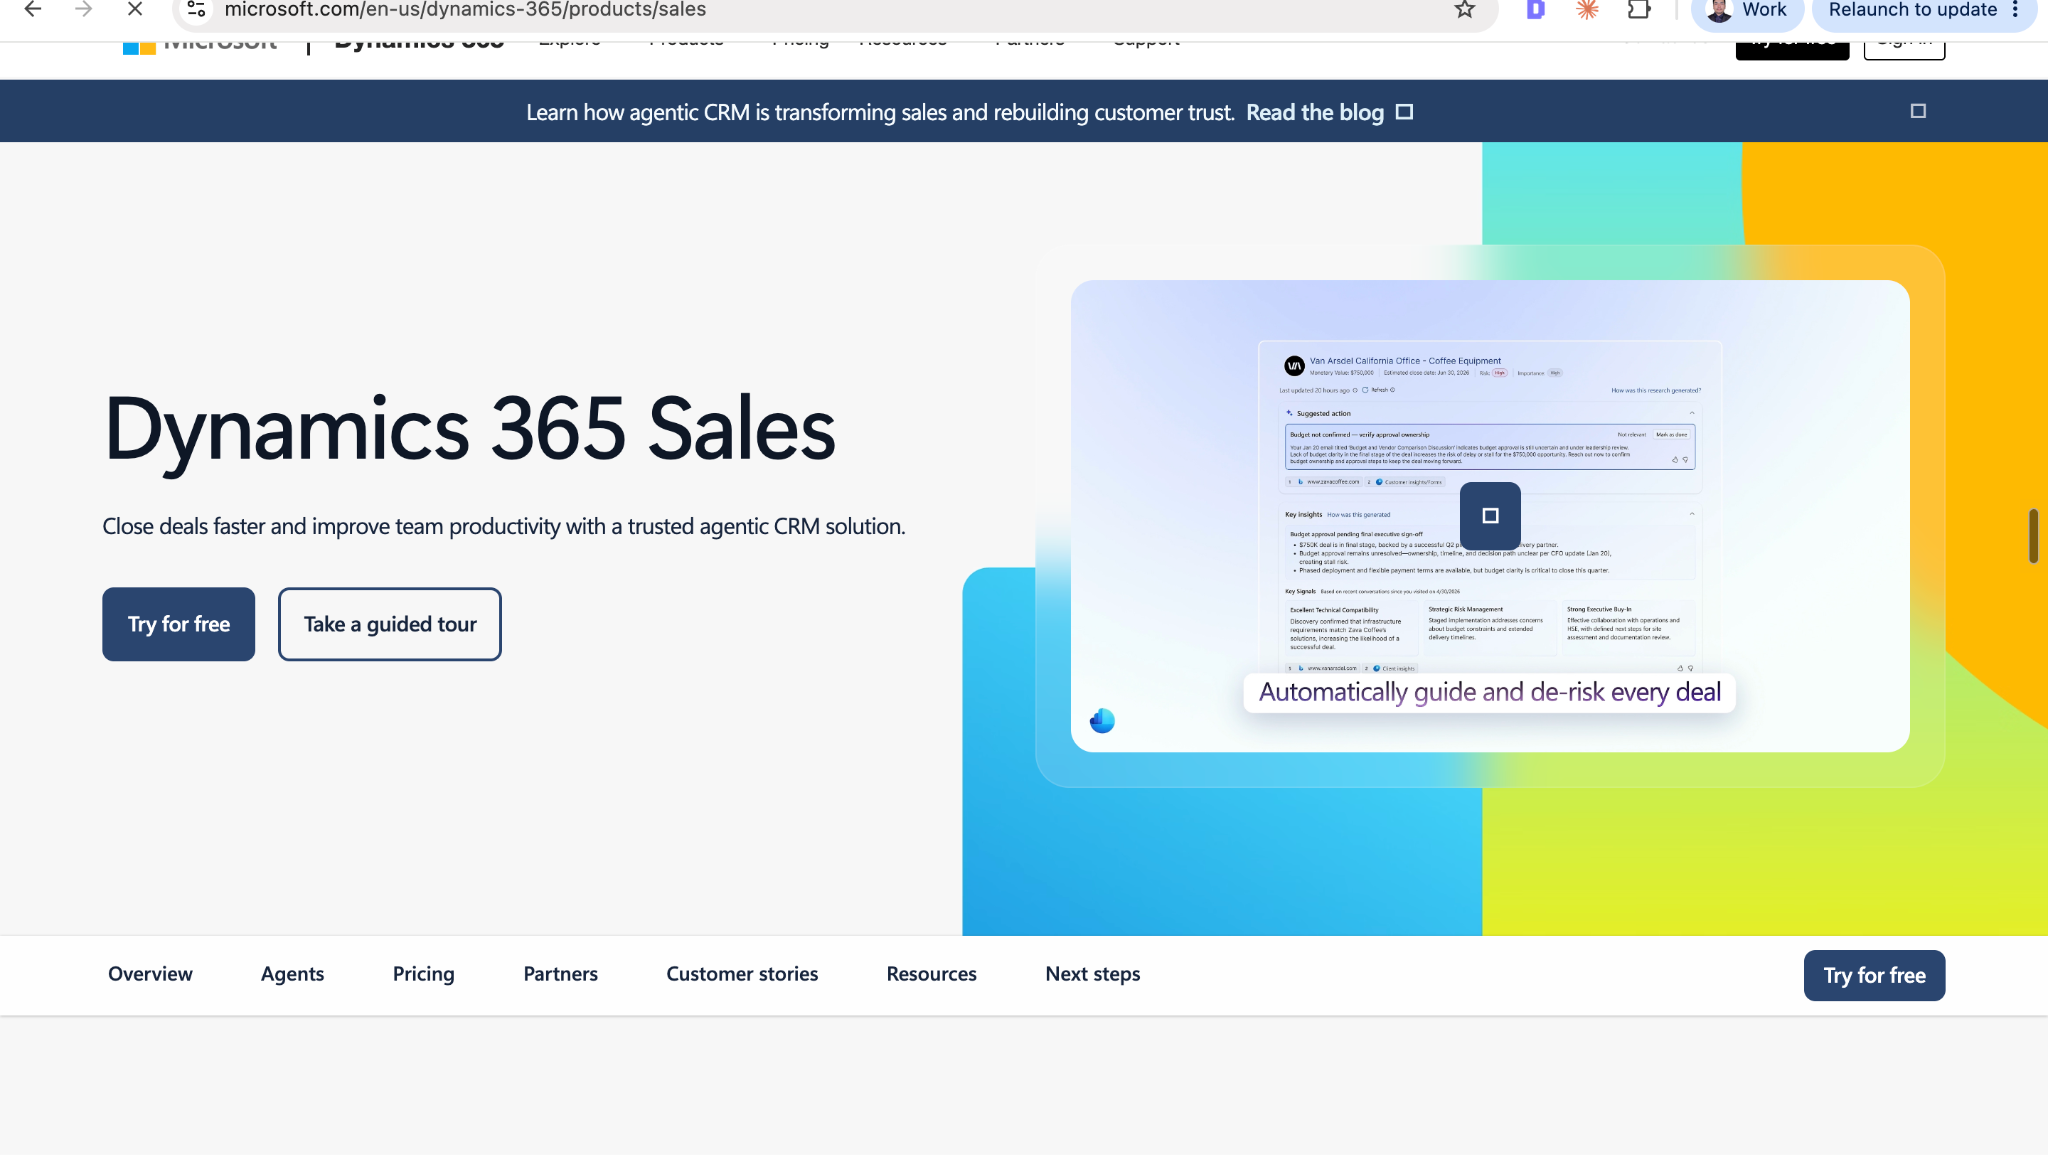View site information icon in address bar
Image resolution: width=2048 pixels, height=1155 pixels.
click(x=196, y=10)
